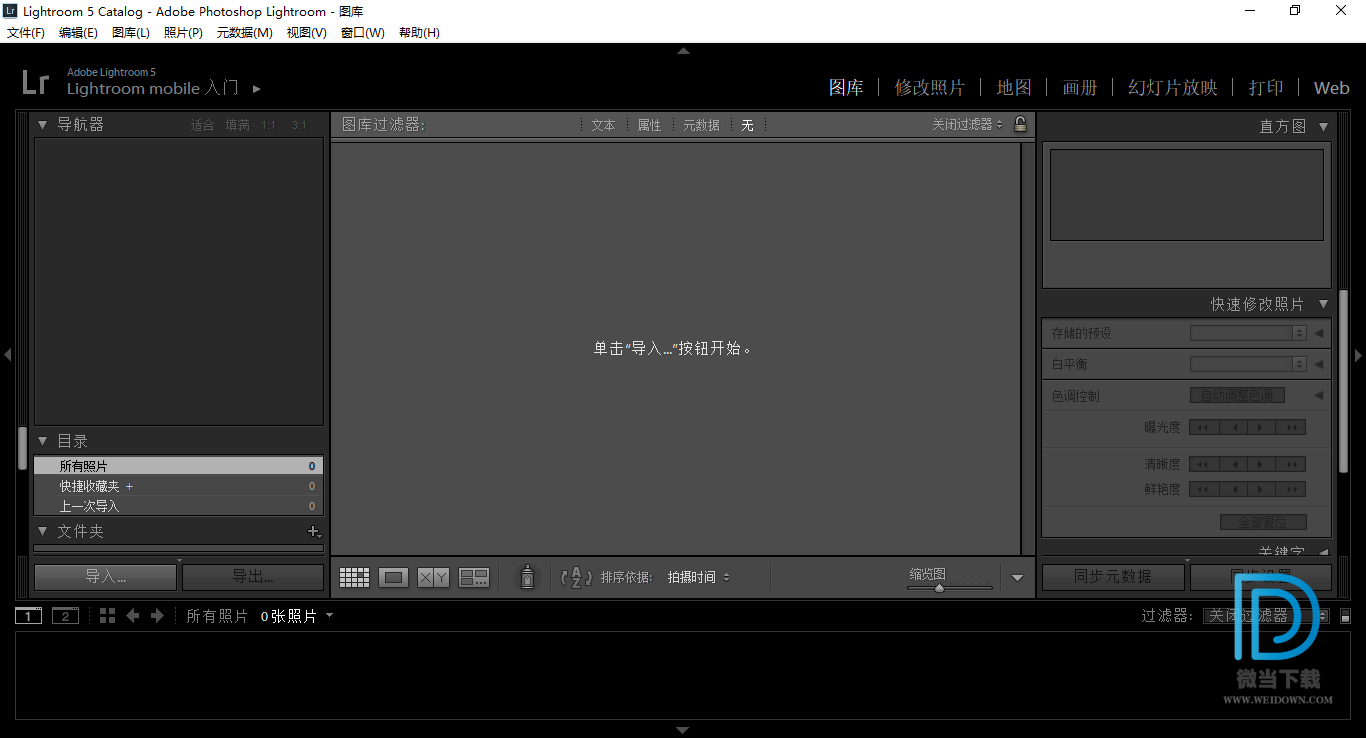Collapse the 目录 panel

(x=42, y=441)
